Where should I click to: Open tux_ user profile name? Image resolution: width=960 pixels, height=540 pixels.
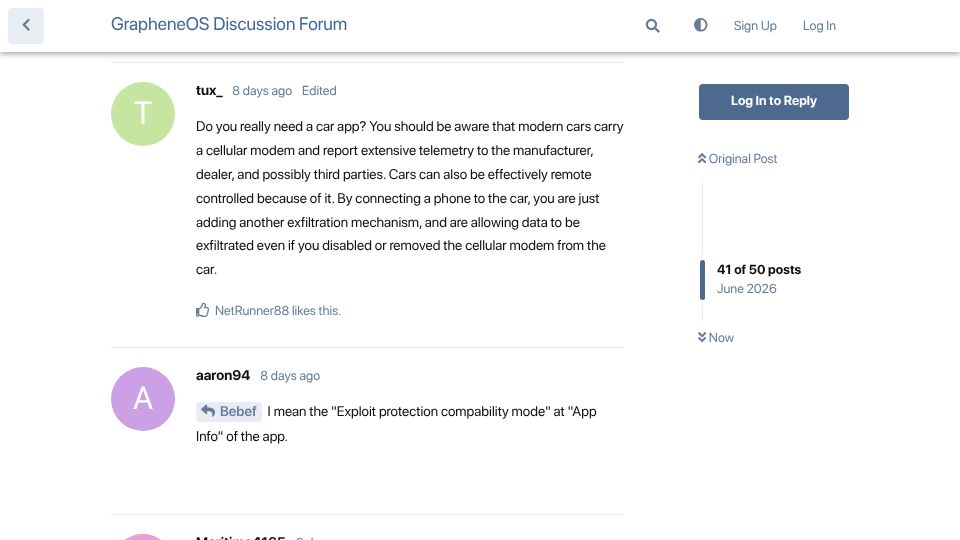[209, 91]
